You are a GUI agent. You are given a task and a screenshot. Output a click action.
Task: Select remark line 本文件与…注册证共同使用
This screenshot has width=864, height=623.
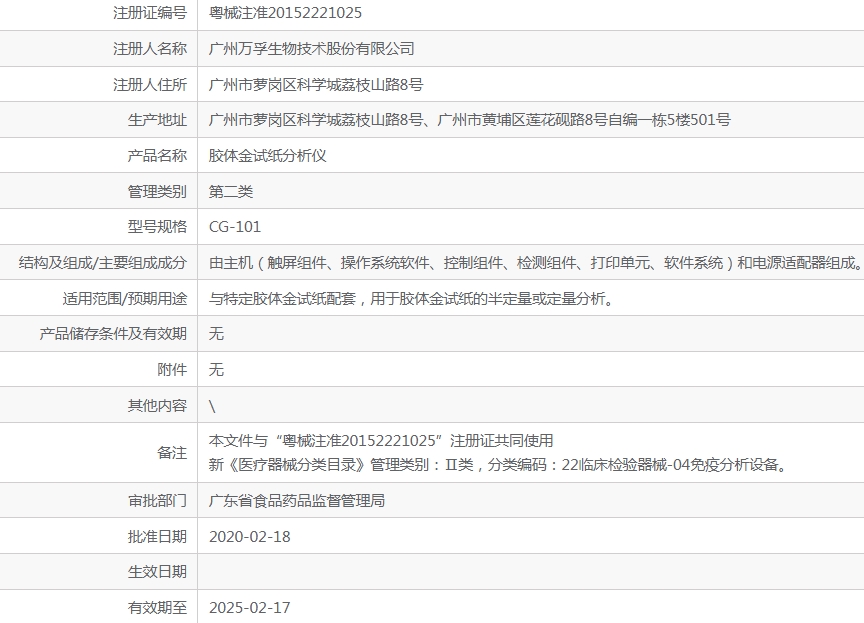[381, 441]
